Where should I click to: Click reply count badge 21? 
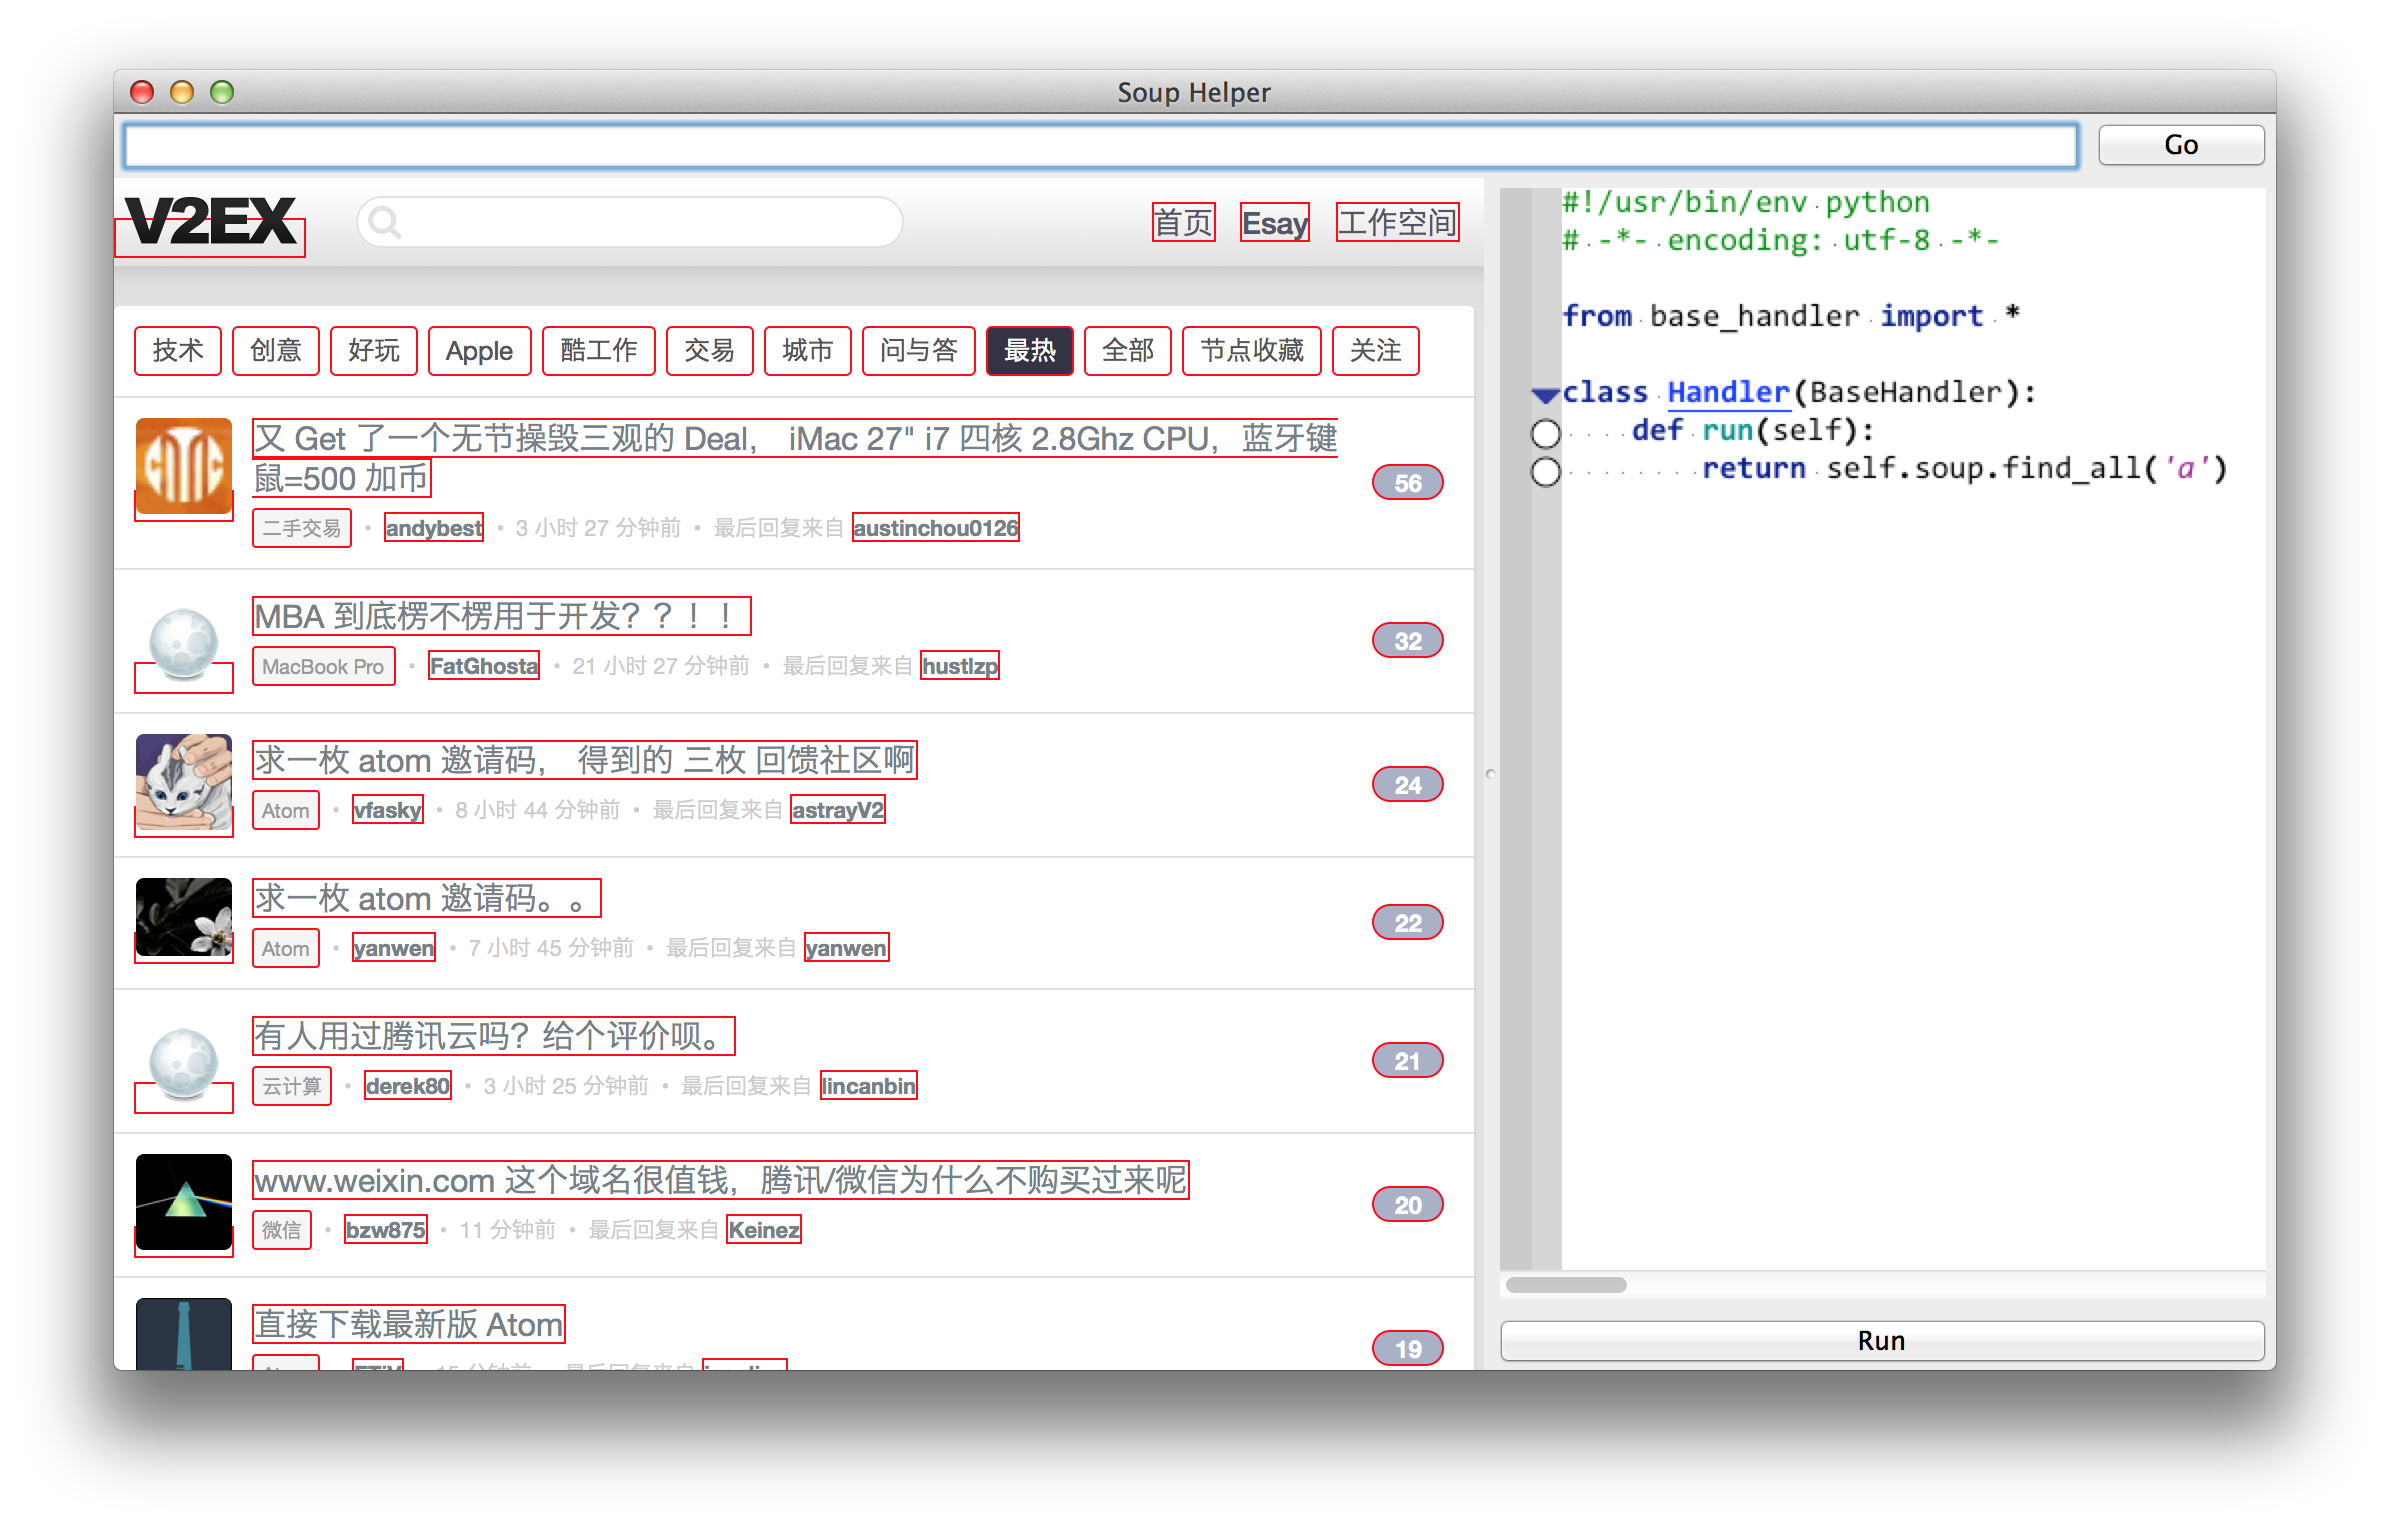click(x=1408, y=1061)
